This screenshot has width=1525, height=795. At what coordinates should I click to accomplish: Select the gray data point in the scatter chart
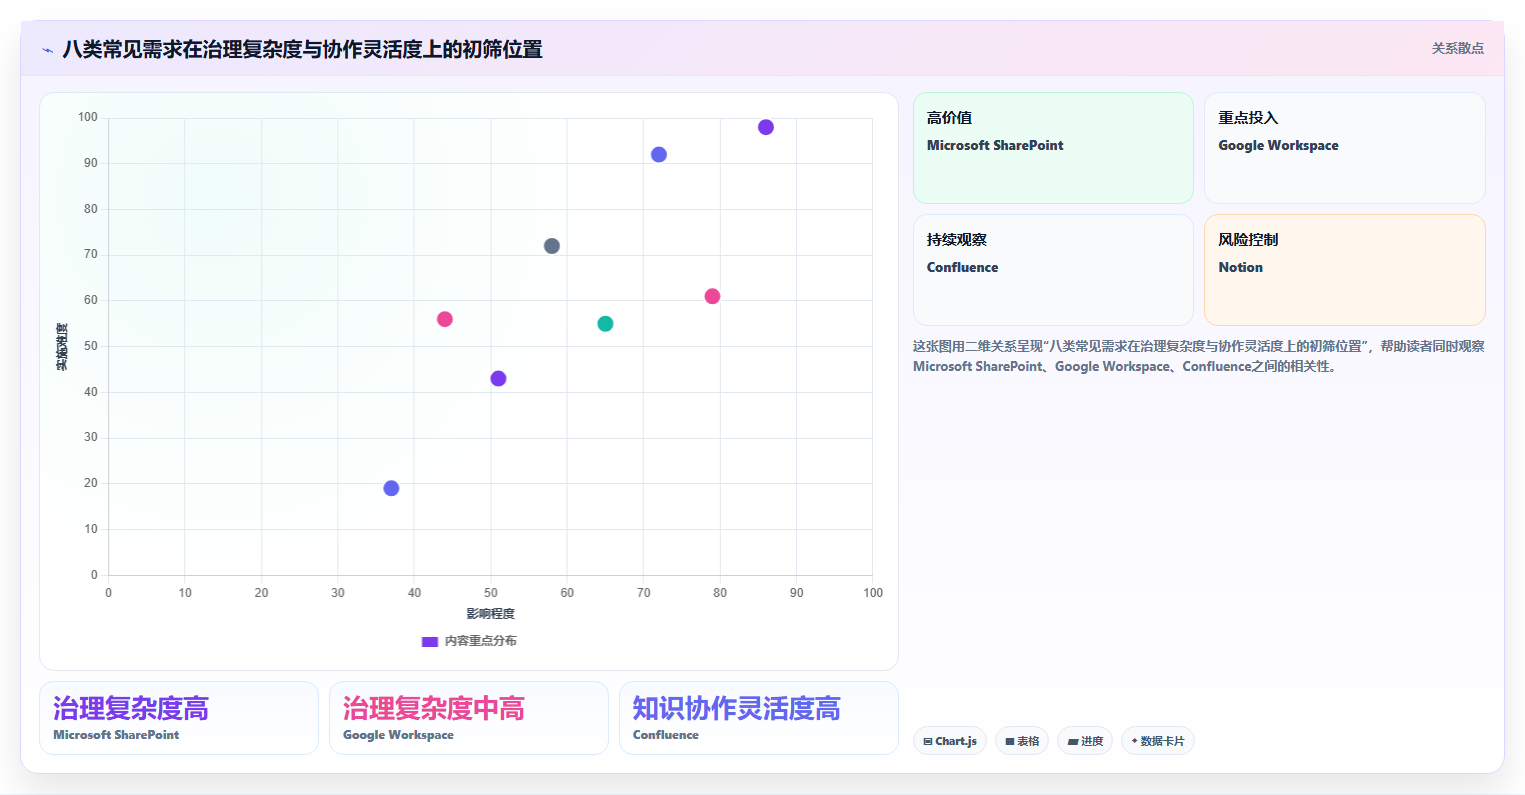pyautogui.click(x=552, y=246)
